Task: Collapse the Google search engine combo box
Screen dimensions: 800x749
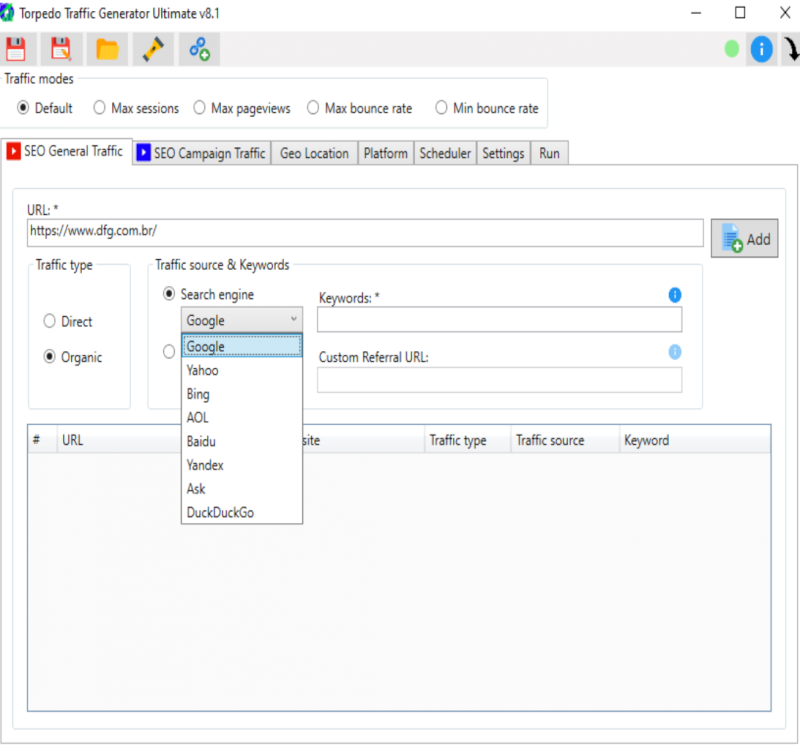Action: pos(241,320)
